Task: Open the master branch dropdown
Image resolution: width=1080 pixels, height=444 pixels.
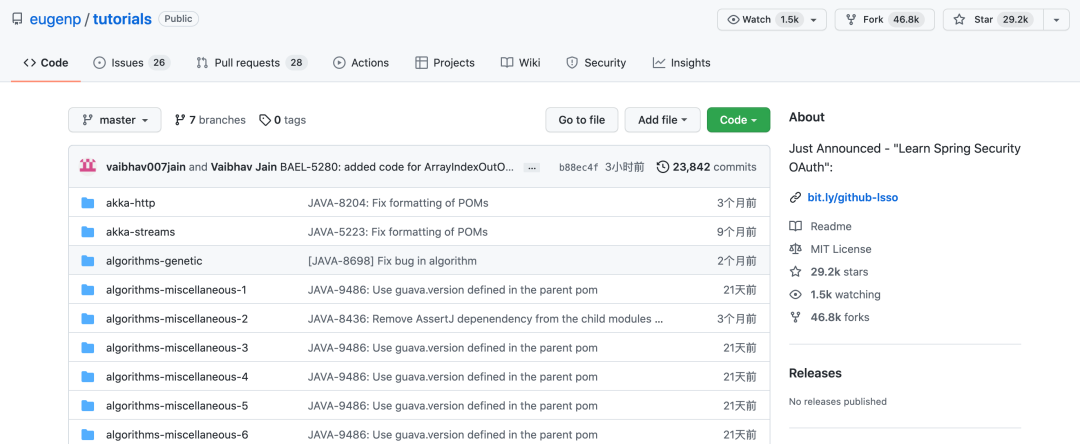Action: click(x=115, y=120)
